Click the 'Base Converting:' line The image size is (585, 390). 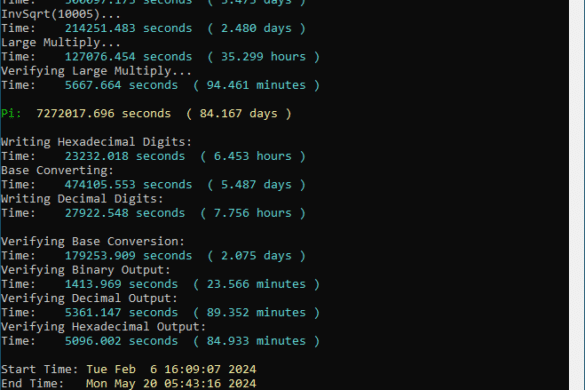[57, 170]
